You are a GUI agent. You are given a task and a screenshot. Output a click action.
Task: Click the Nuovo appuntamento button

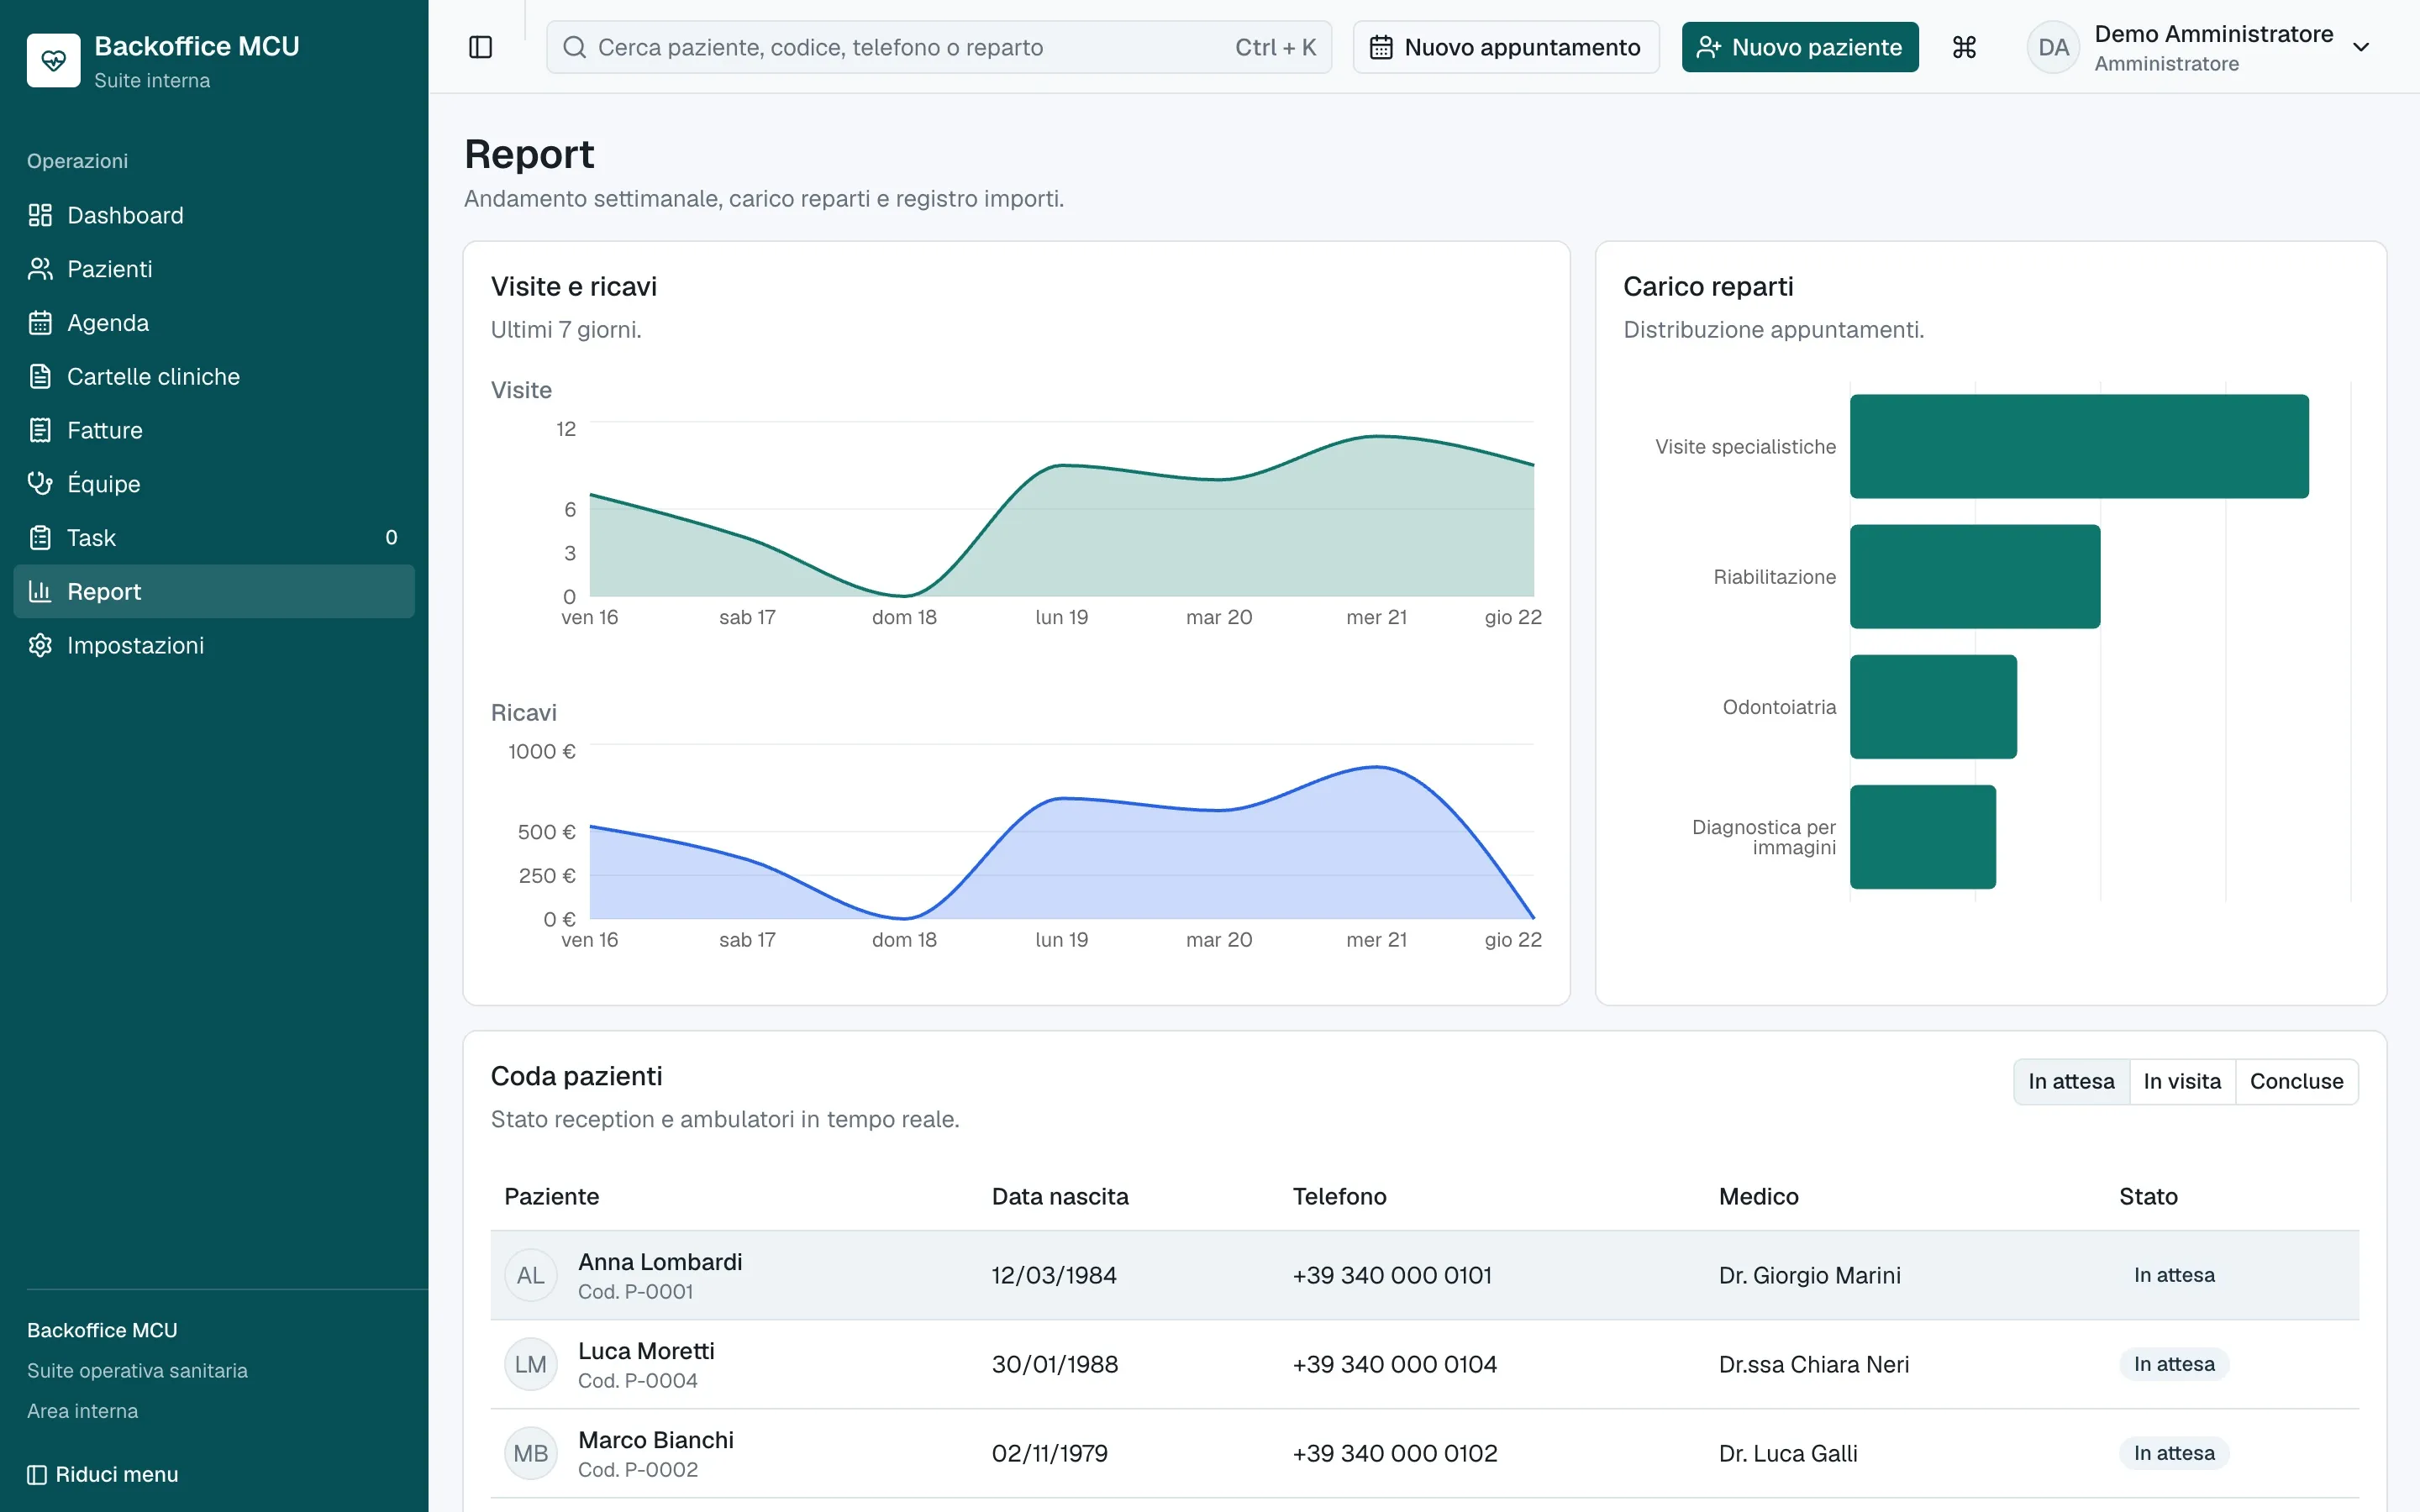pyautogui.click(x=1506, y=47)
